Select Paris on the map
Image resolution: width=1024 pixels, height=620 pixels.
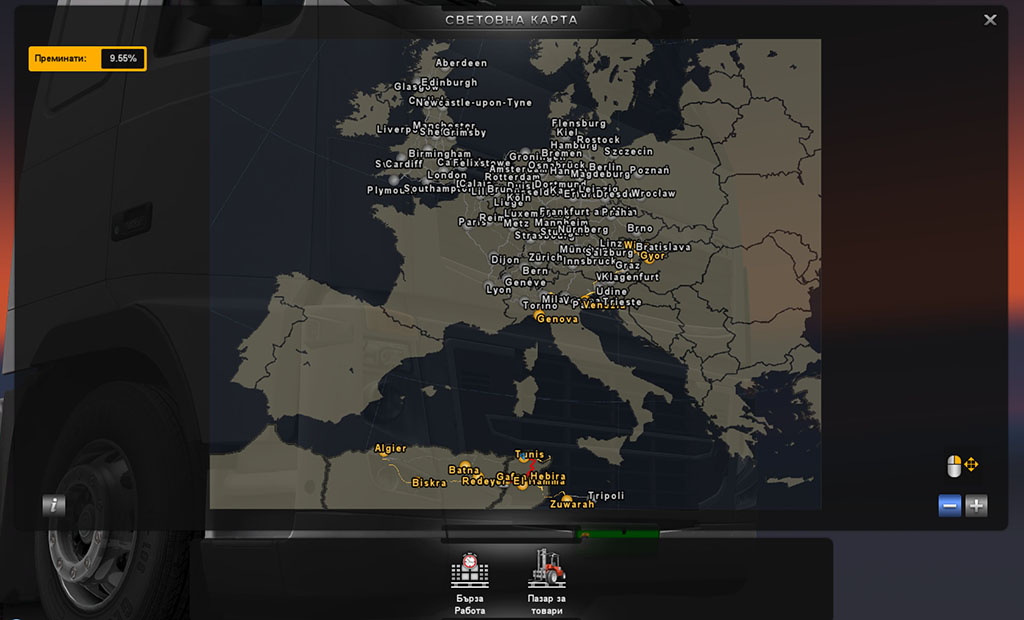[x=472, y=222]
